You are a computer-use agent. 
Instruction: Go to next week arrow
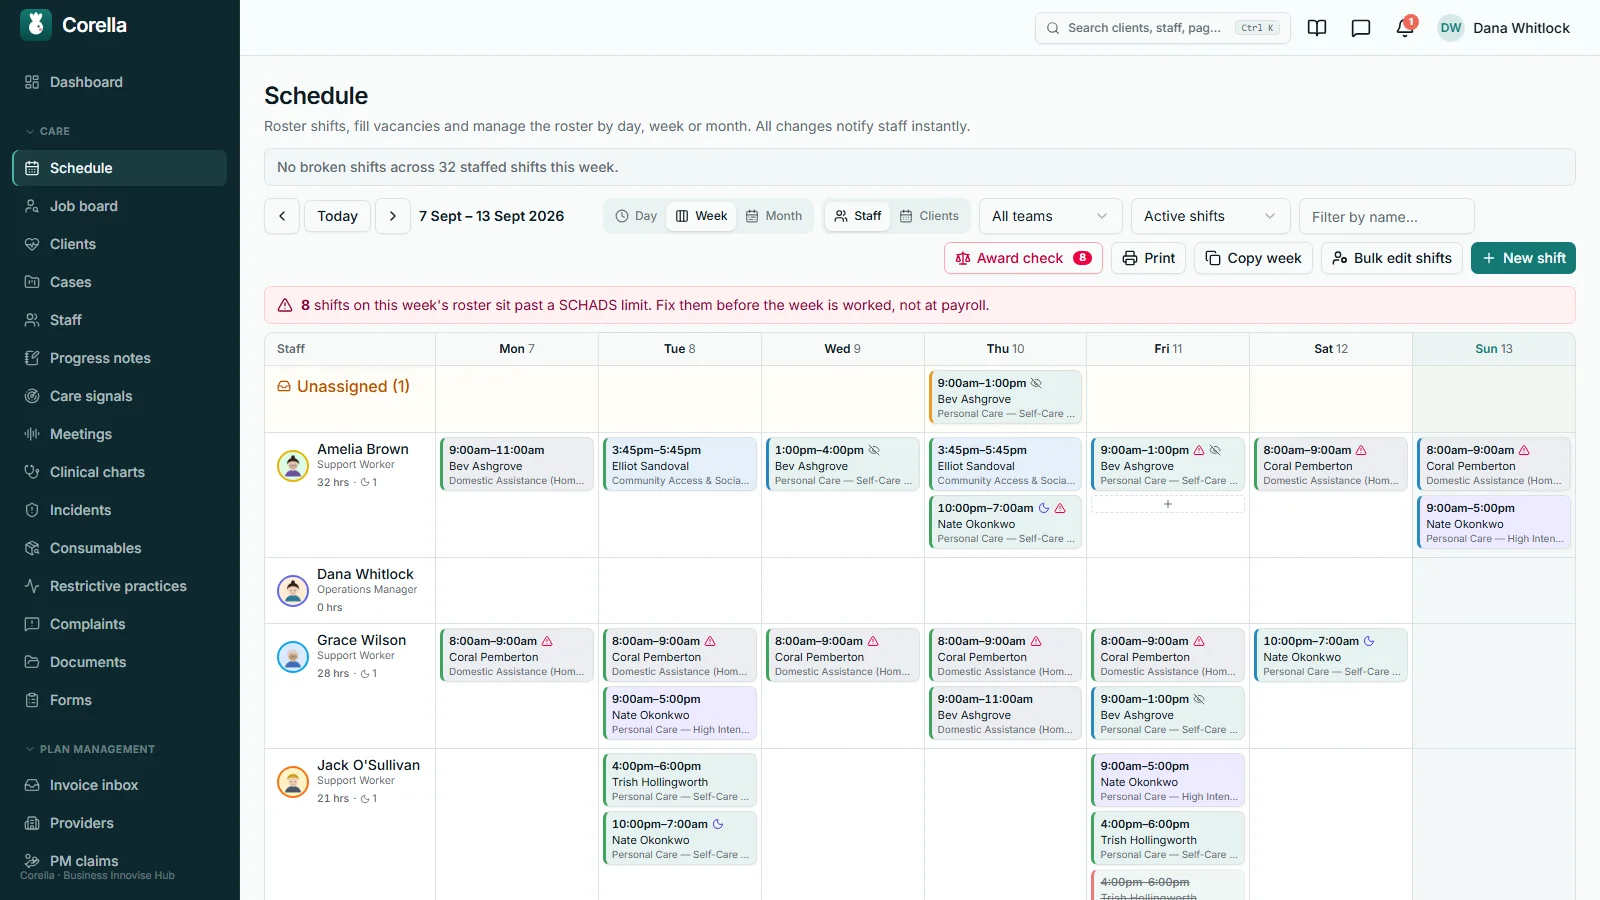393,216
